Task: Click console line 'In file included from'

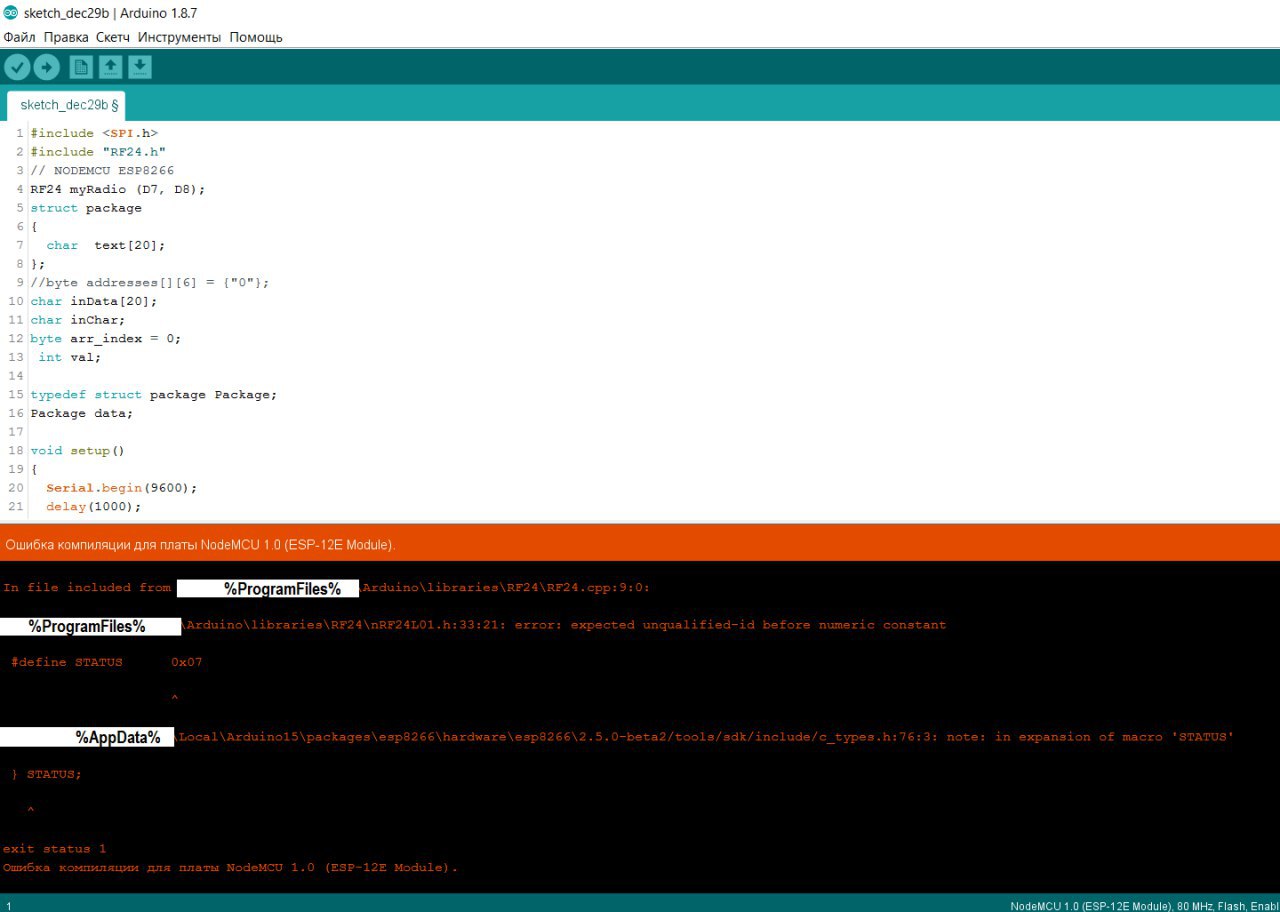Action: [x=327, y=588]
